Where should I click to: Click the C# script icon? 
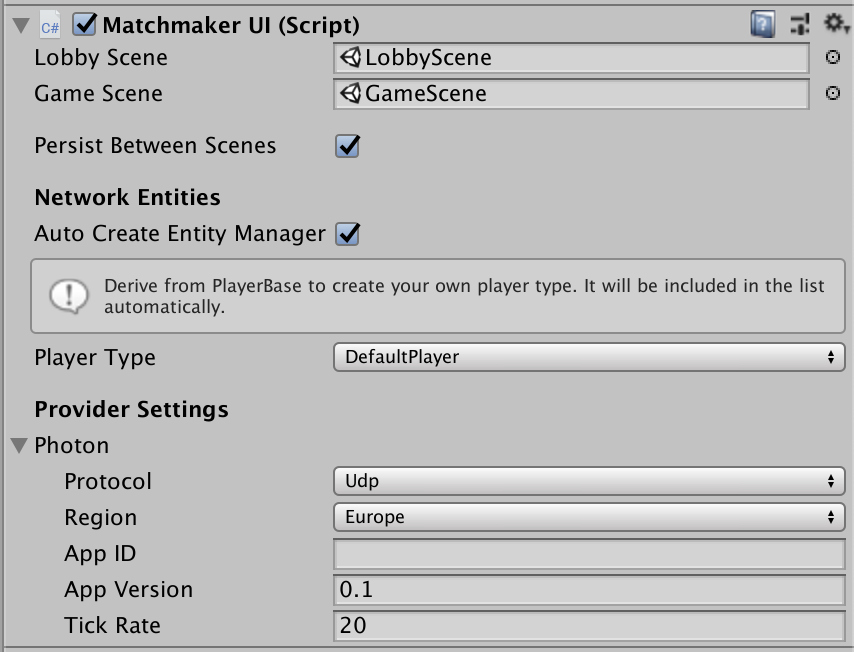coord(50,26)
